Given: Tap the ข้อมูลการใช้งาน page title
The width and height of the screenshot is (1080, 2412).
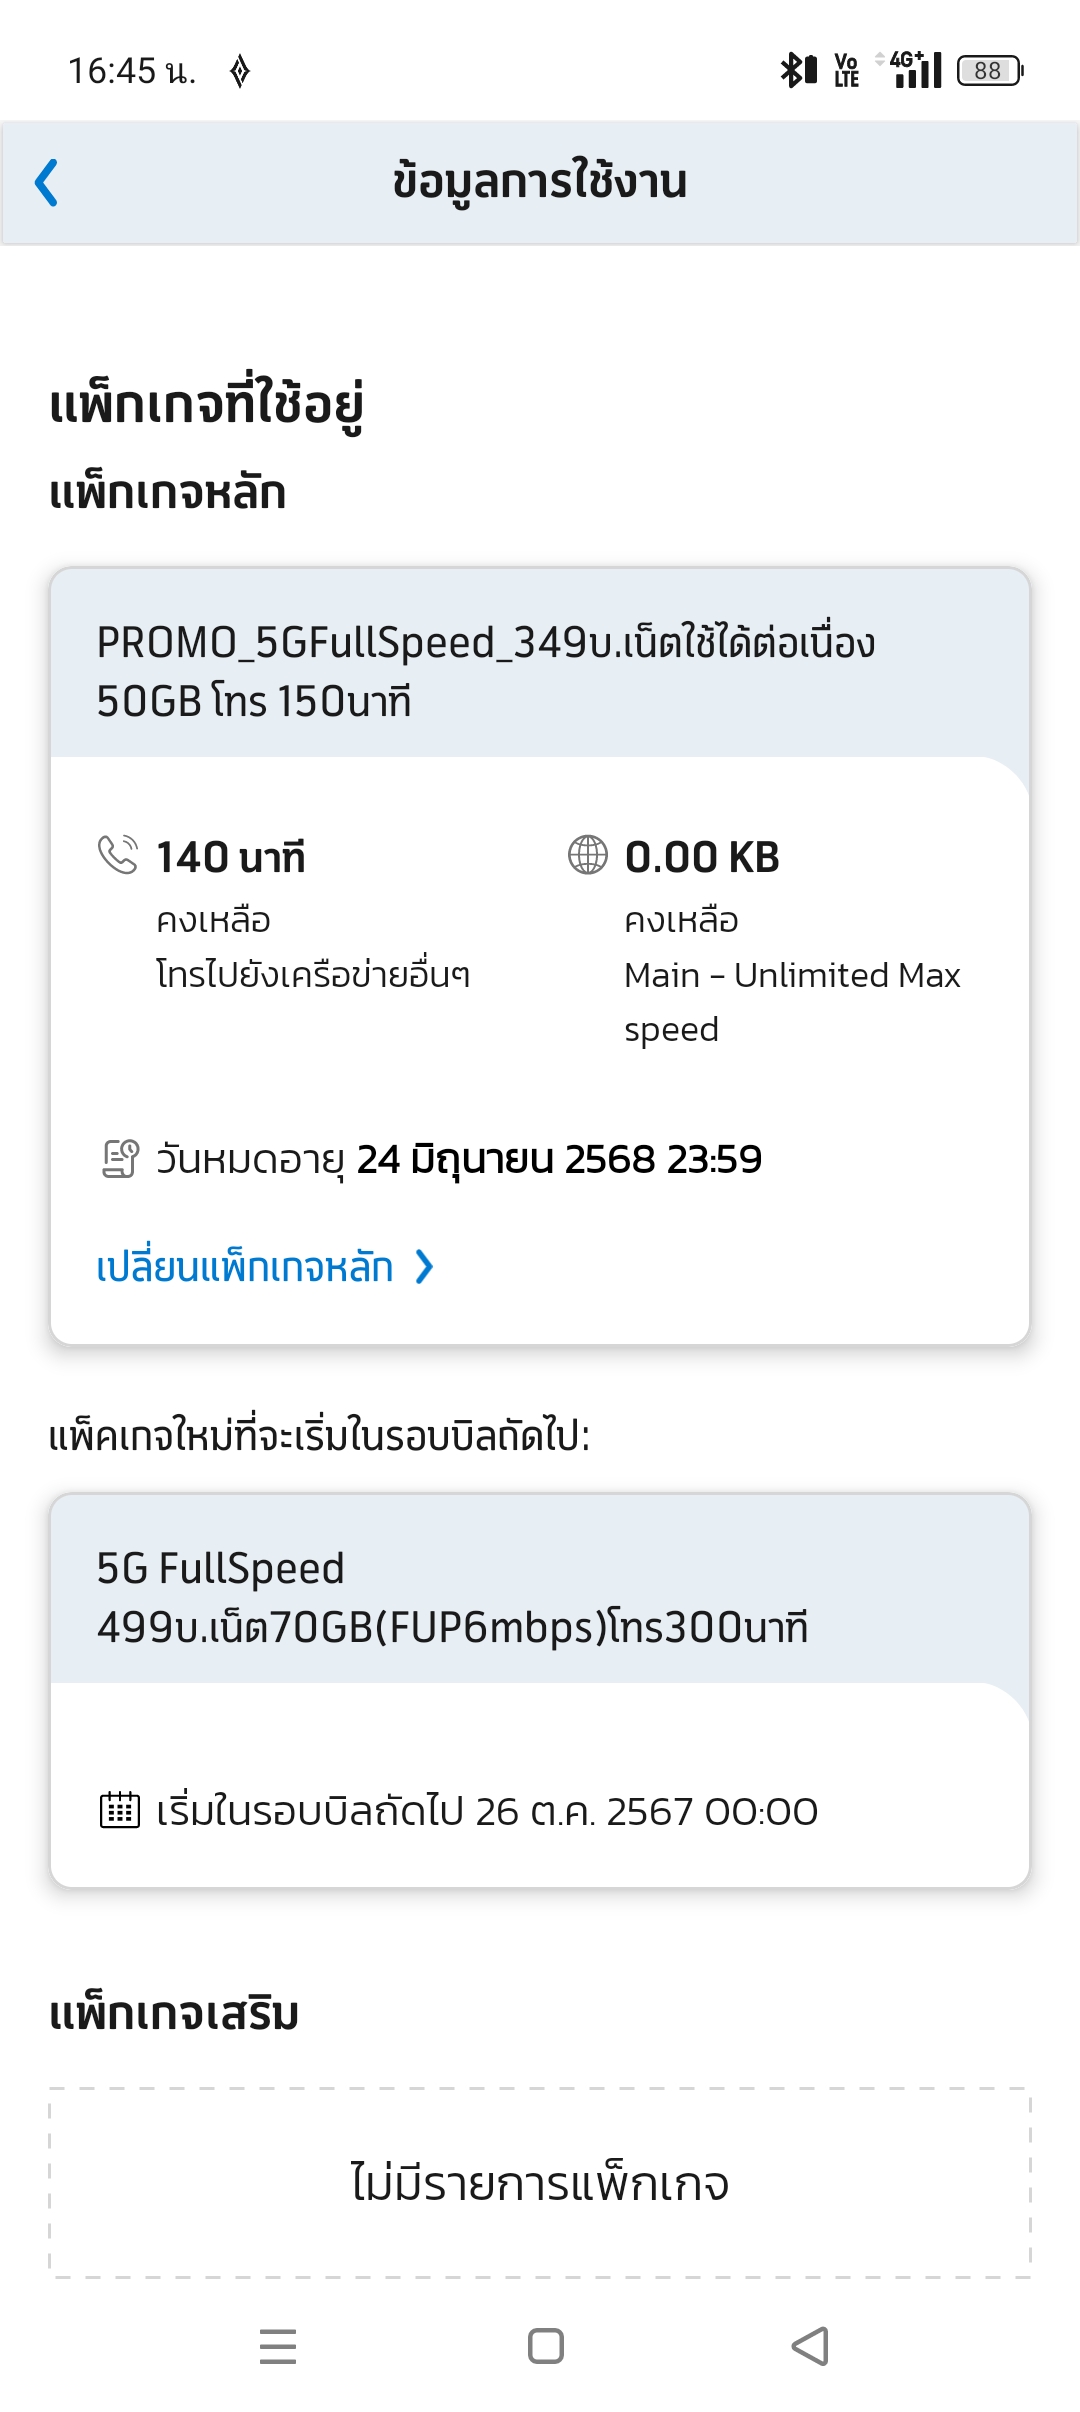Looking at the screenshot, I should (x=540, y=182).
